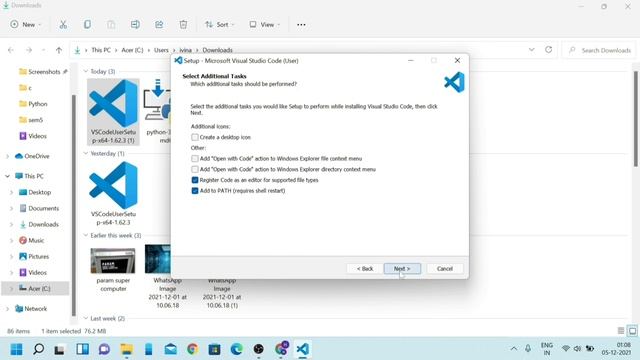Select VSCodeUserSetup-x64-1.62.3 (1) installer file
This screenshot has width=640, height=360.
(113, 112)
